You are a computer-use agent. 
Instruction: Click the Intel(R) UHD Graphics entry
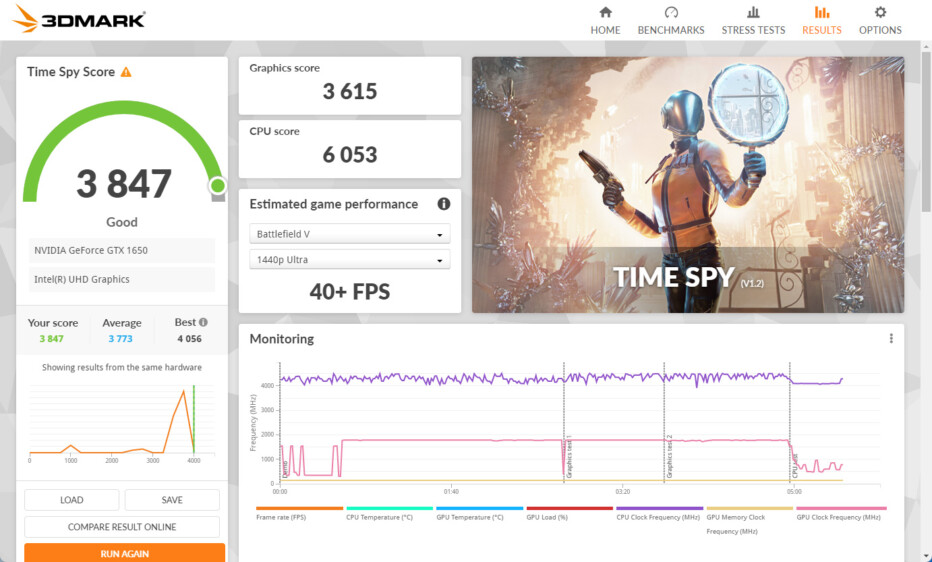pyautogui.click(x=122, y=279)
